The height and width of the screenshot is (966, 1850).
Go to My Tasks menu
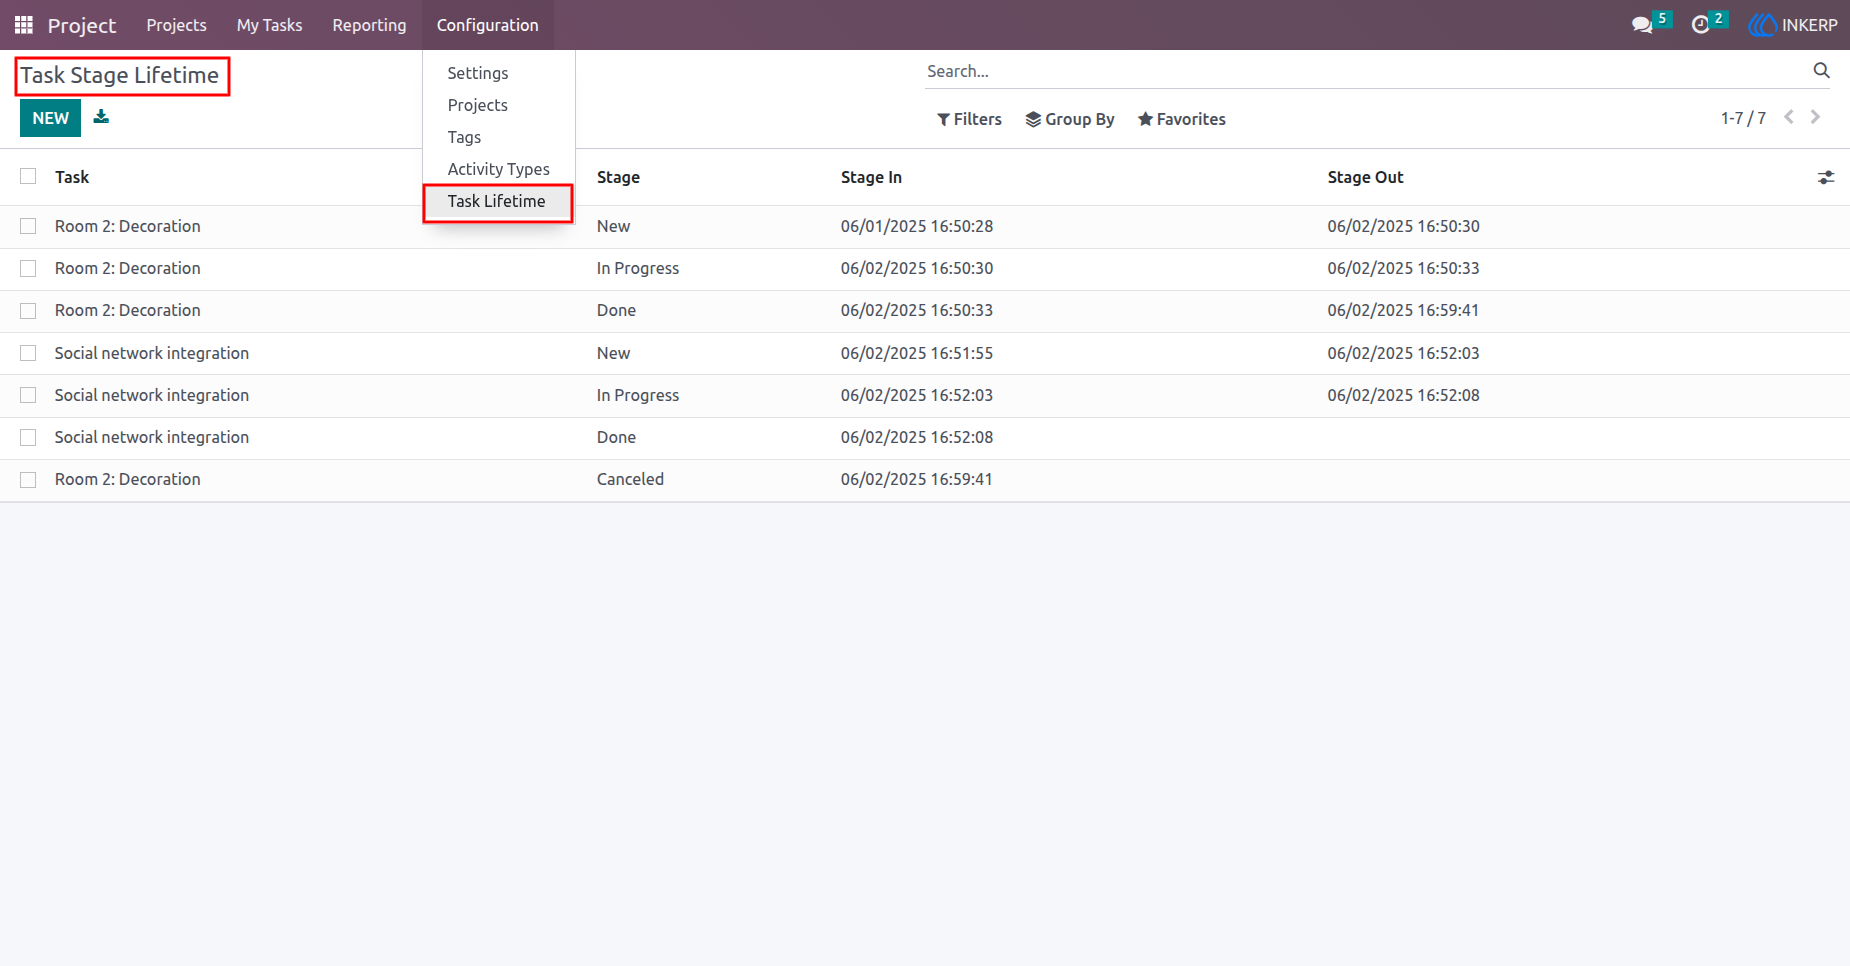coord(270,25)
